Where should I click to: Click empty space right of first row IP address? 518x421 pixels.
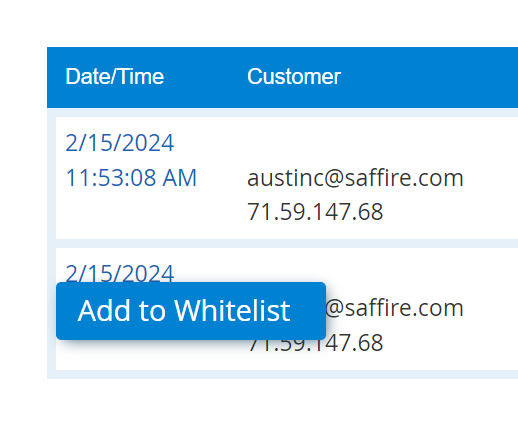tap(450, 212)
